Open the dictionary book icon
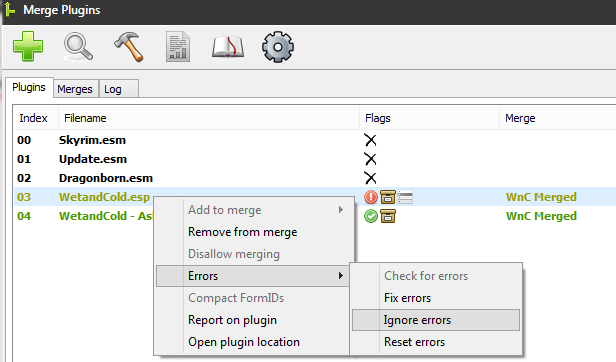The image size is (616, 362). (x=228, y=47)
